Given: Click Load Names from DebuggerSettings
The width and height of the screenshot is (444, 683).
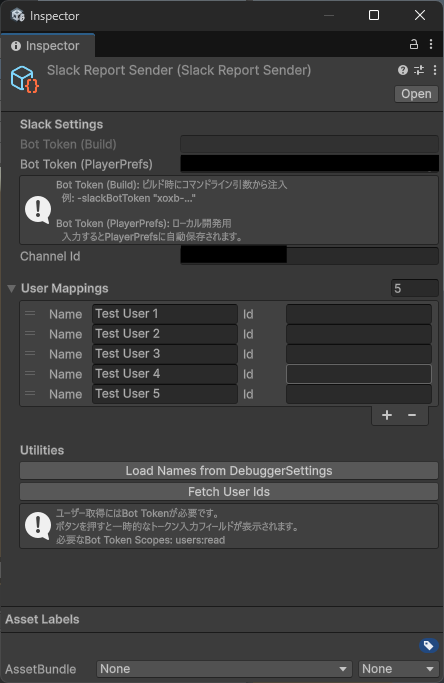Looking at the screenshot, I should tap(229, 471).
